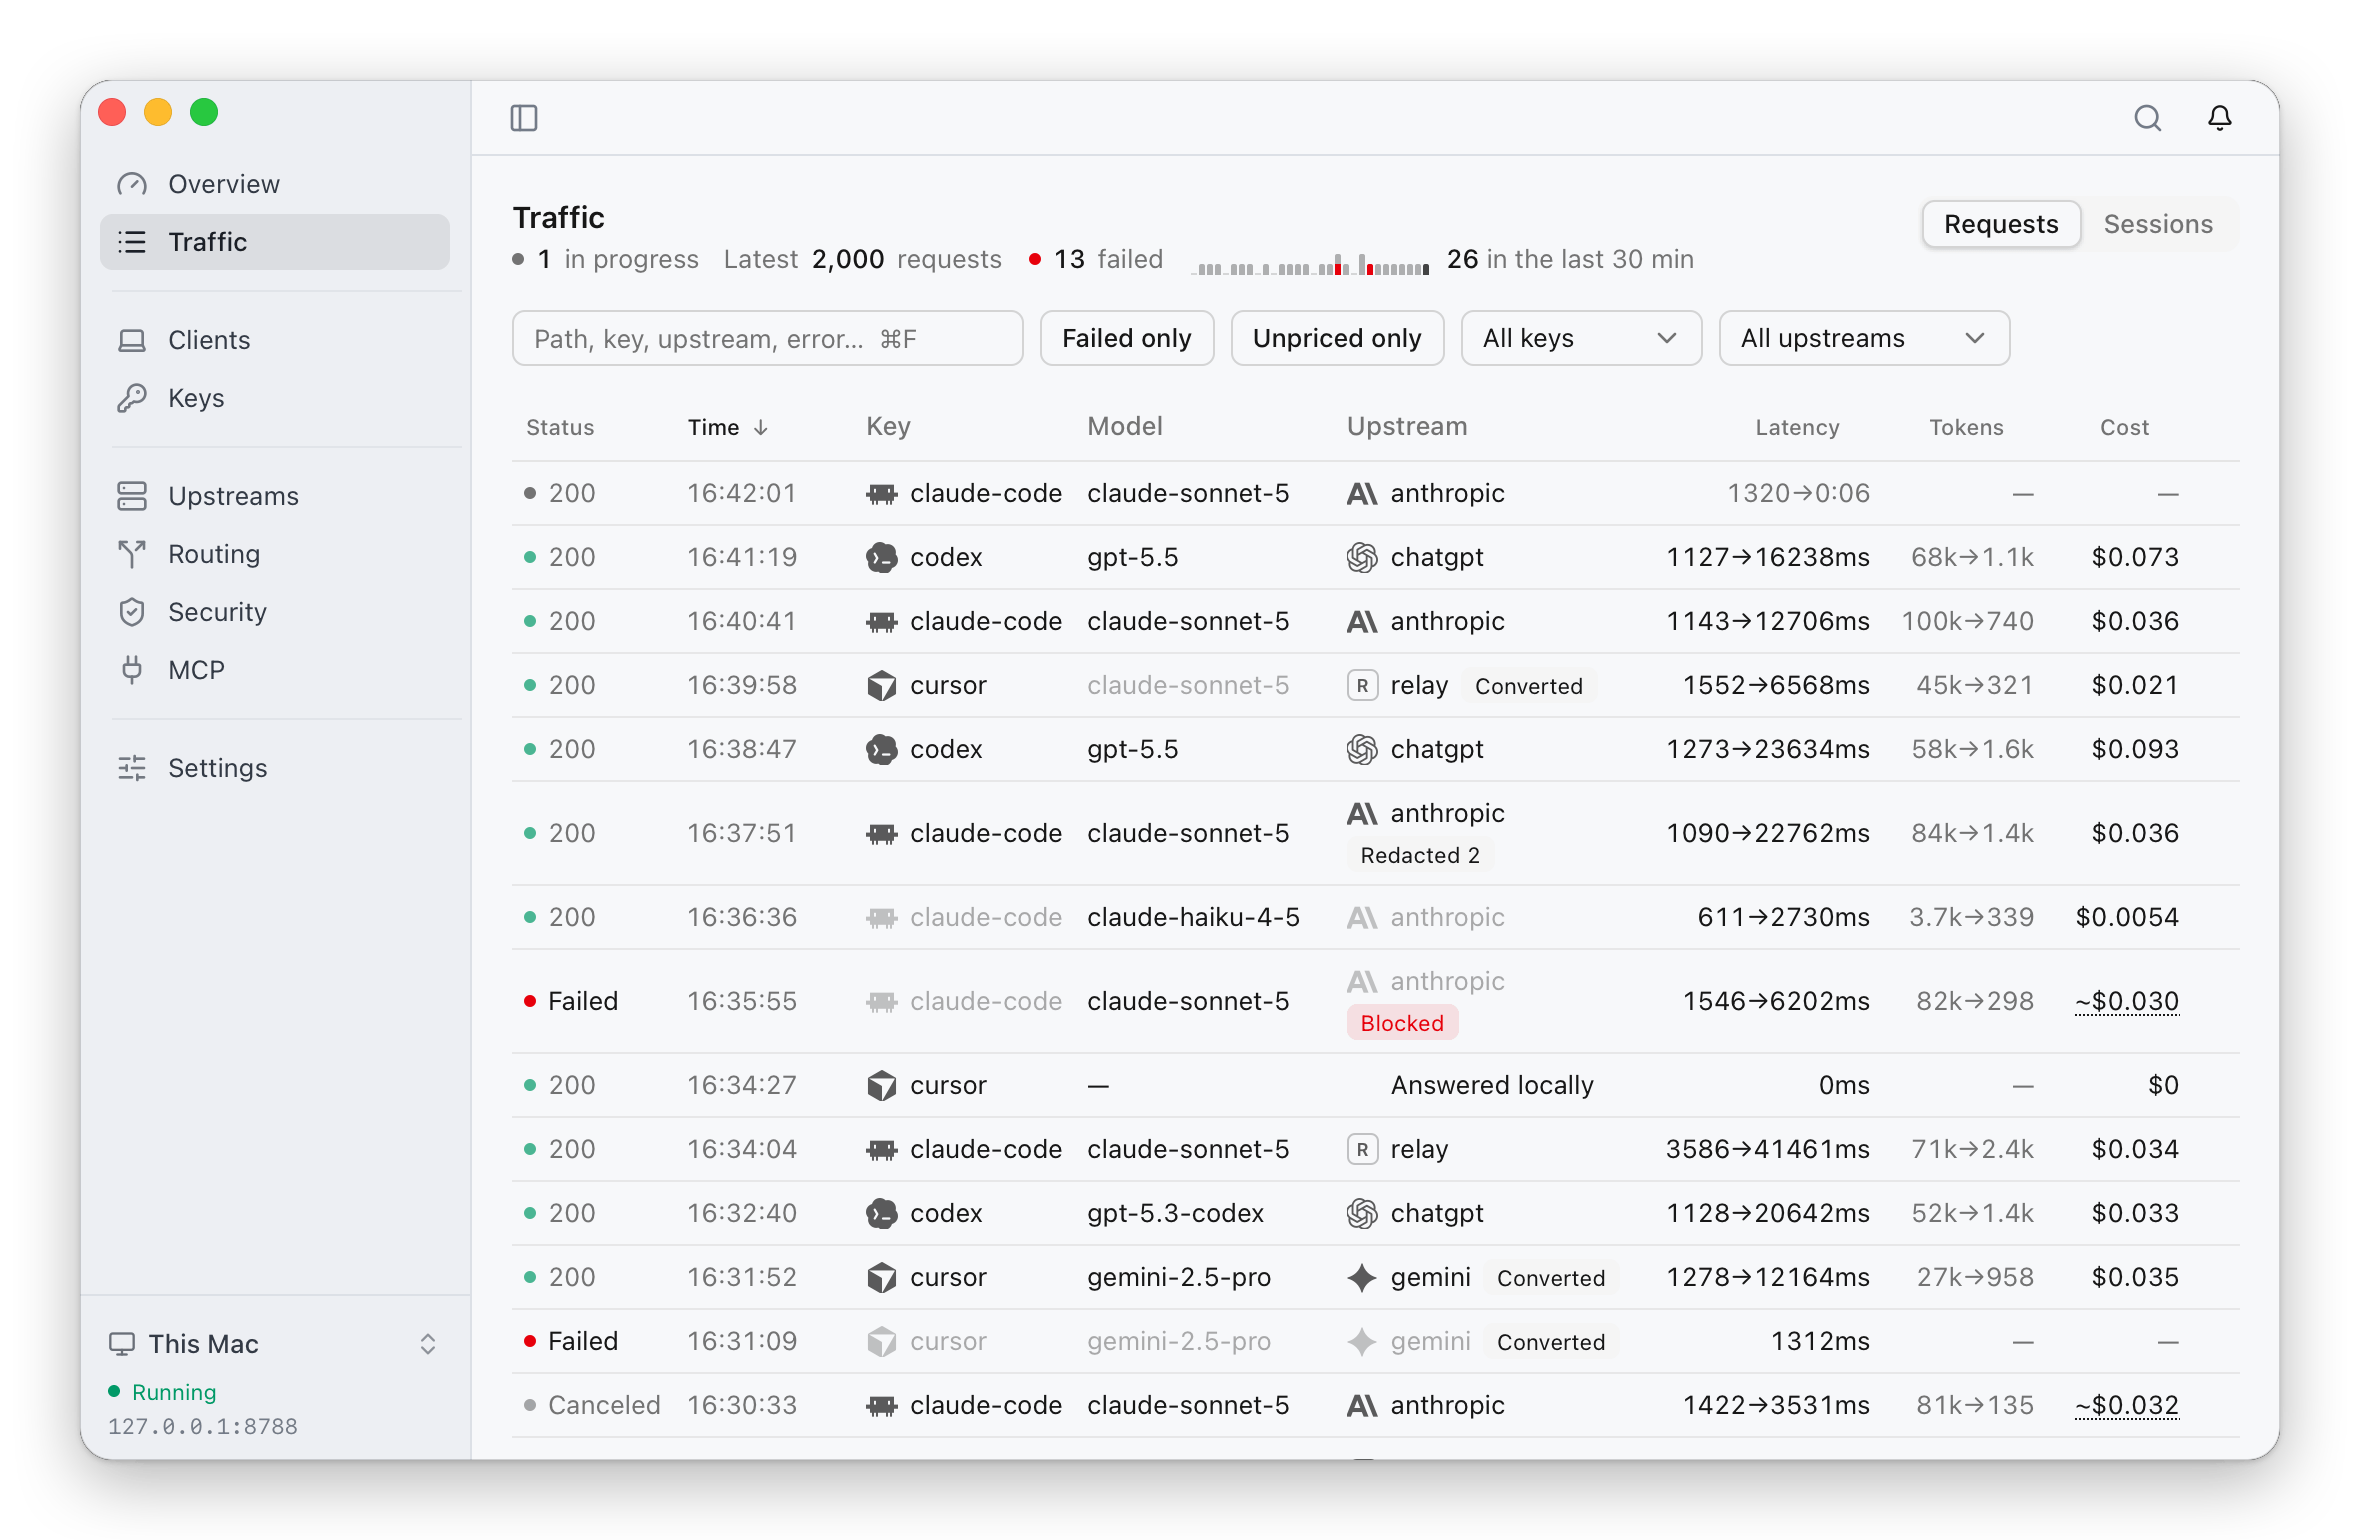
Task: Click the Canceled status at 16:30:33
Action: [x=592, y=1405]
